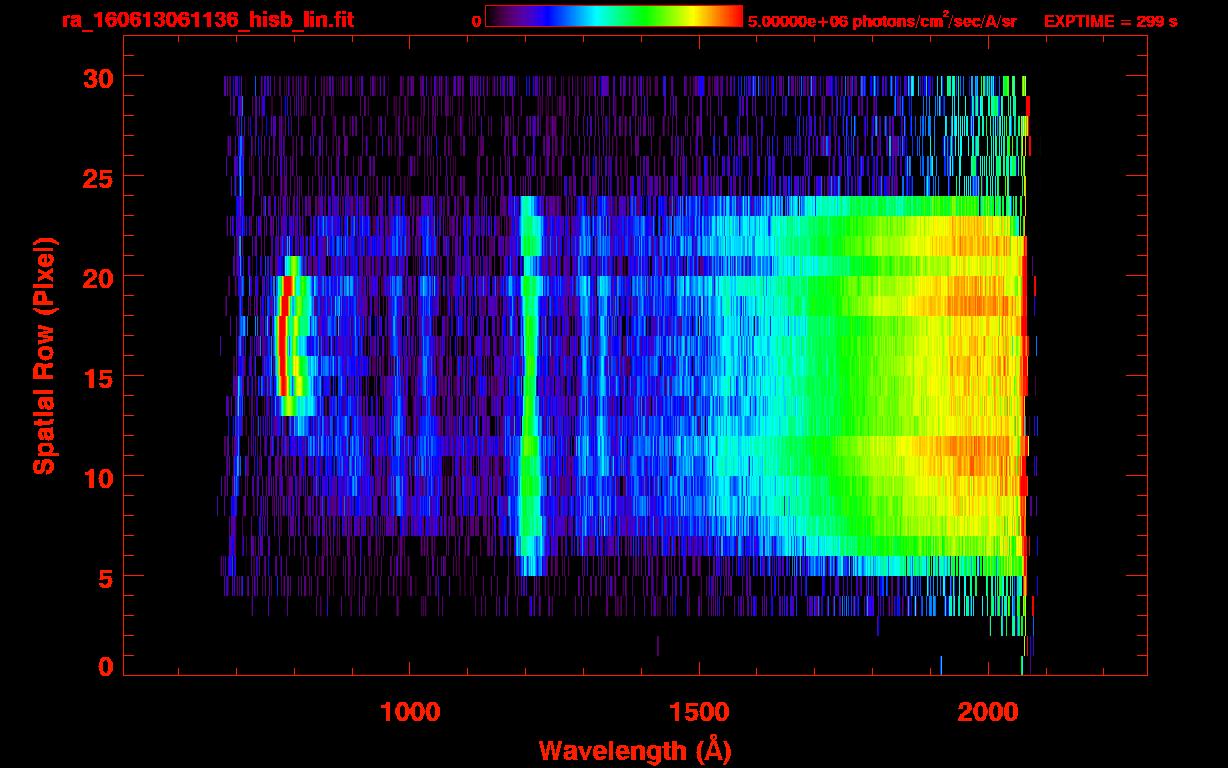Screen dimensions: 1228x768
Task: Click the EXPTIME = 299 s text
Action: (x=1110, y=21)
